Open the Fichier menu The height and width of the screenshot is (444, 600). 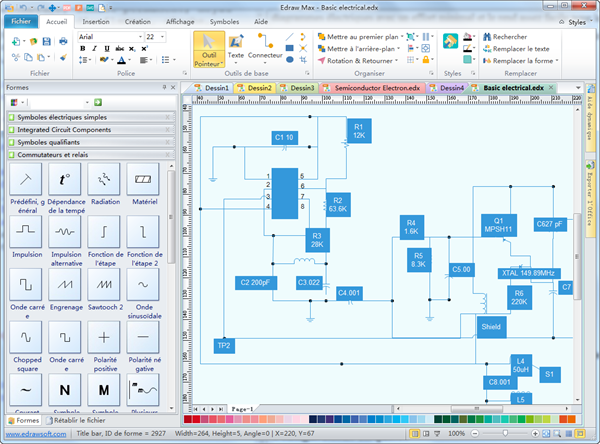point(21,21)
